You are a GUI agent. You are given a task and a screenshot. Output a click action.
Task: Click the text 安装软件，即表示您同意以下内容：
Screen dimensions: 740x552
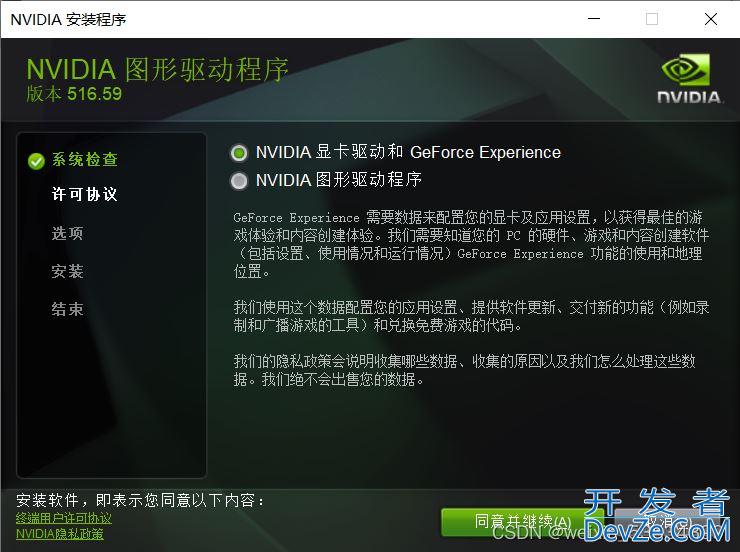tap(140, 500)
